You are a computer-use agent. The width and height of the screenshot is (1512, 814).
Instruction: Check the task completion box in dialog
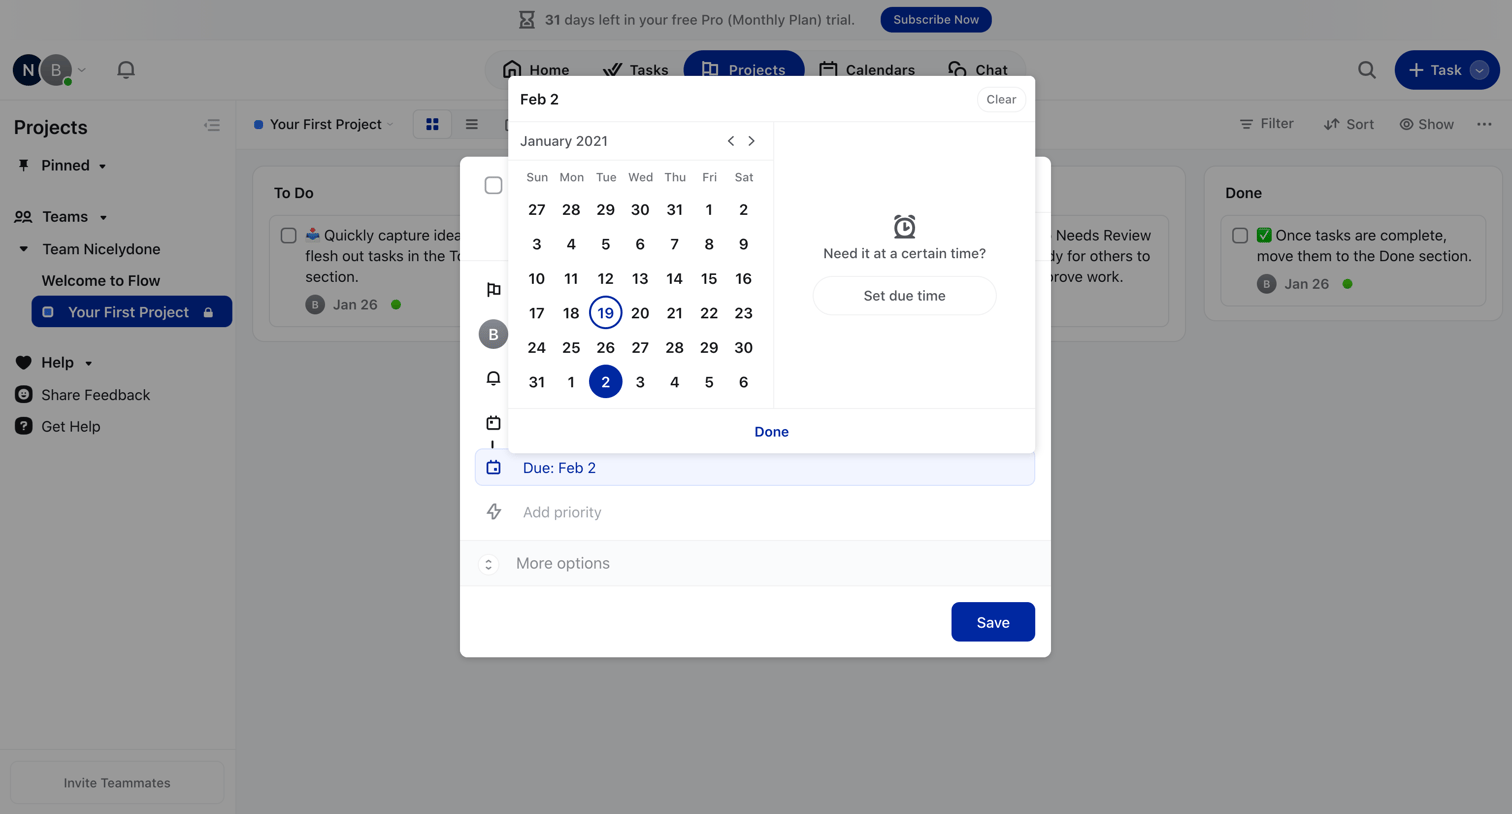[493, 185]
